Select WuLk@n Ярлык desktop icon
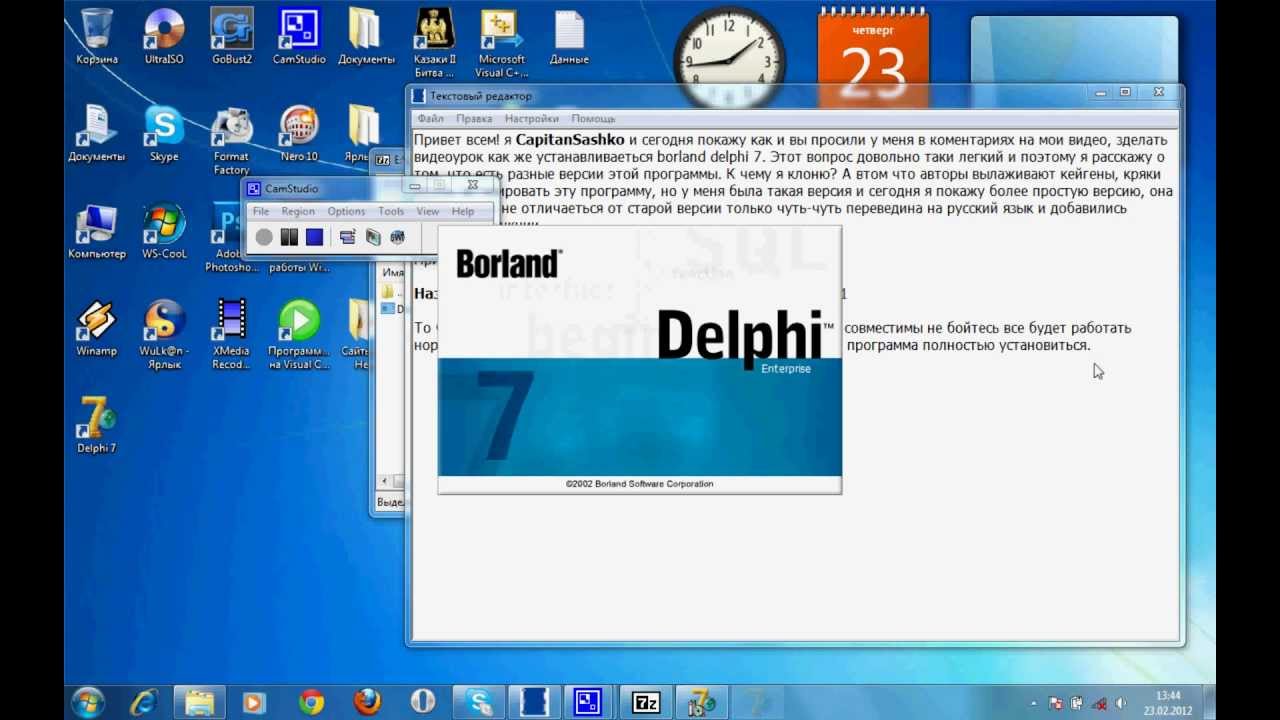The image size is (1280, 720). (x=164, y=336)
